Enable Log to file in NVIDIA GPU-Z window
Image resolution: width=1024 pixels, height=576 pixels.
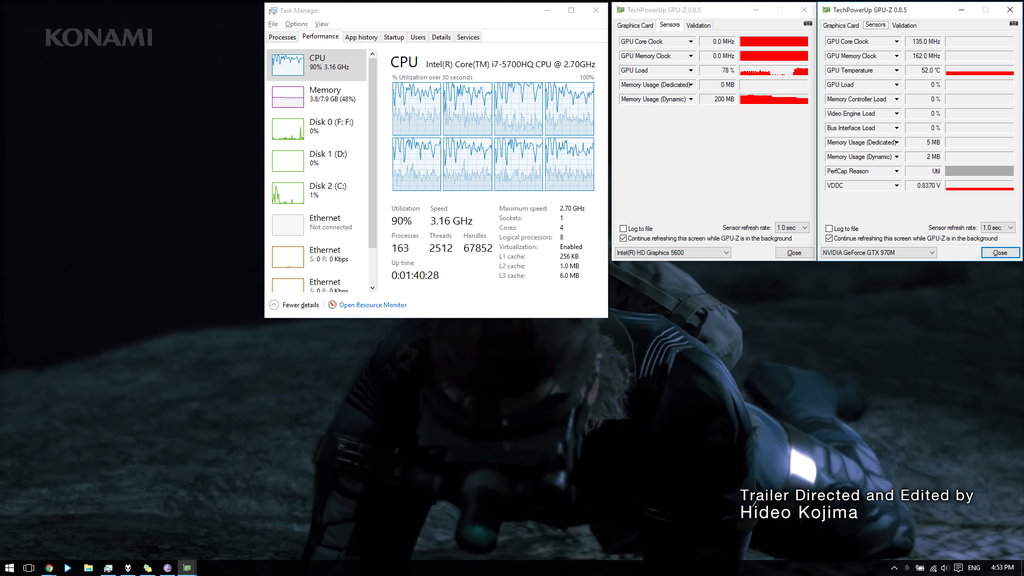tap(829, 229)
